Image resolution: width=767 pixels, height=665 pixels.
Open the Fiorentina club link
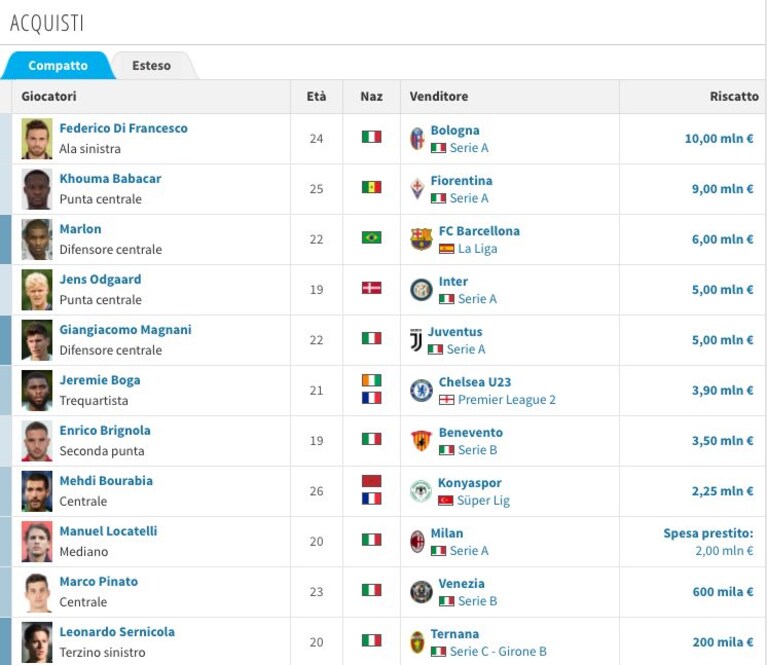(x=461, y=181)
